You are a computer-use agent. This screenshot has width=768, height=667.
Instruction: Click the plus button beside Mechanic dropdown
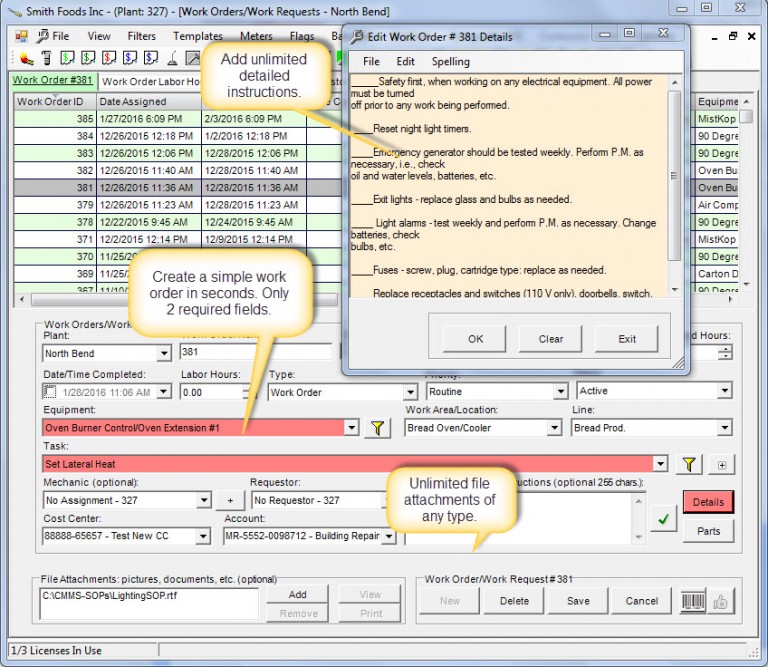coord(230,500)
